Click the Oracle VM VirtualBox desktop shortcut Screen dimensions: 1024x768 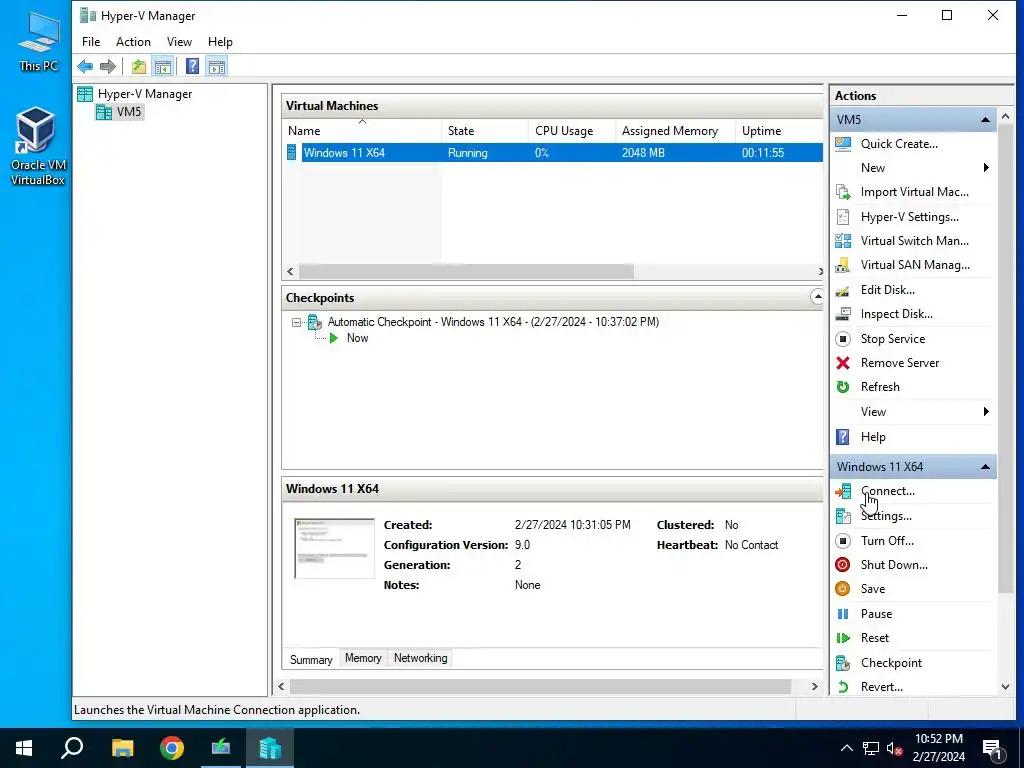click(37, 146)
